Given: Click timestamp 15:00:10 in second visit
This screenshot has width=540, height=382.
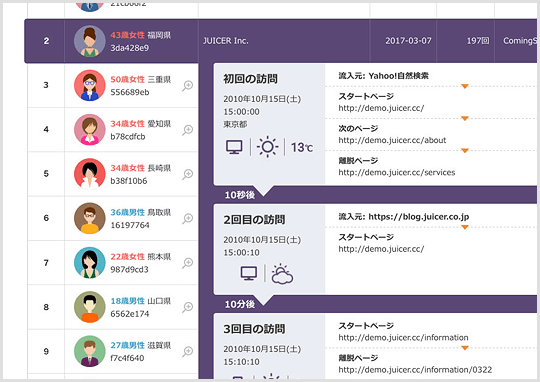Looking at the screenshot, I should [x=241, y=252].
